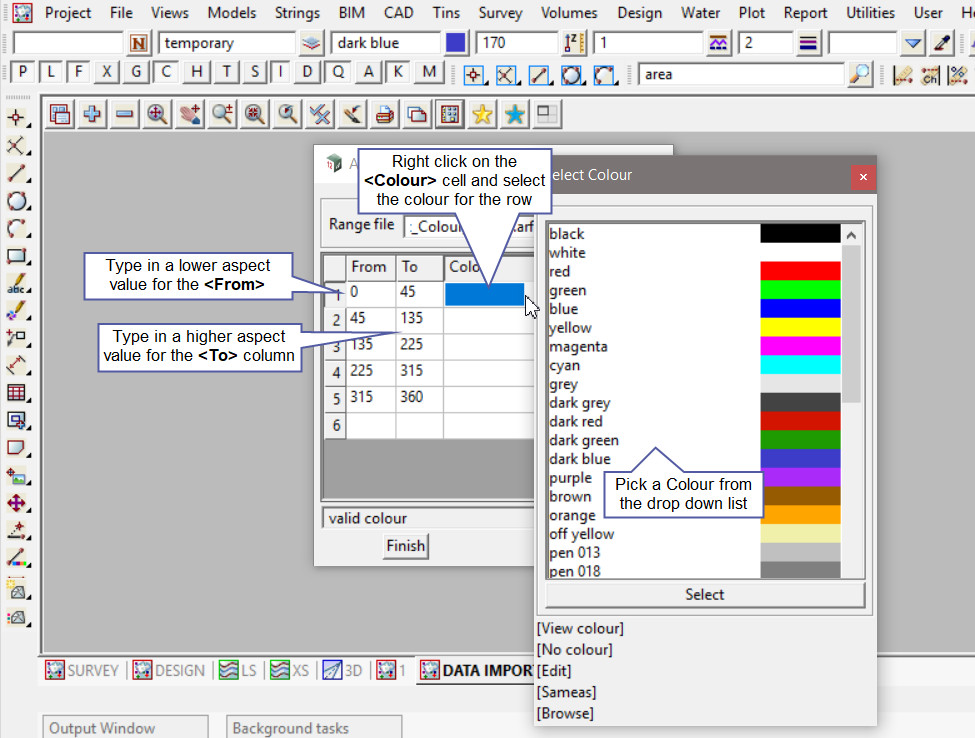Toggle the G snap letter button

point(137,73)
